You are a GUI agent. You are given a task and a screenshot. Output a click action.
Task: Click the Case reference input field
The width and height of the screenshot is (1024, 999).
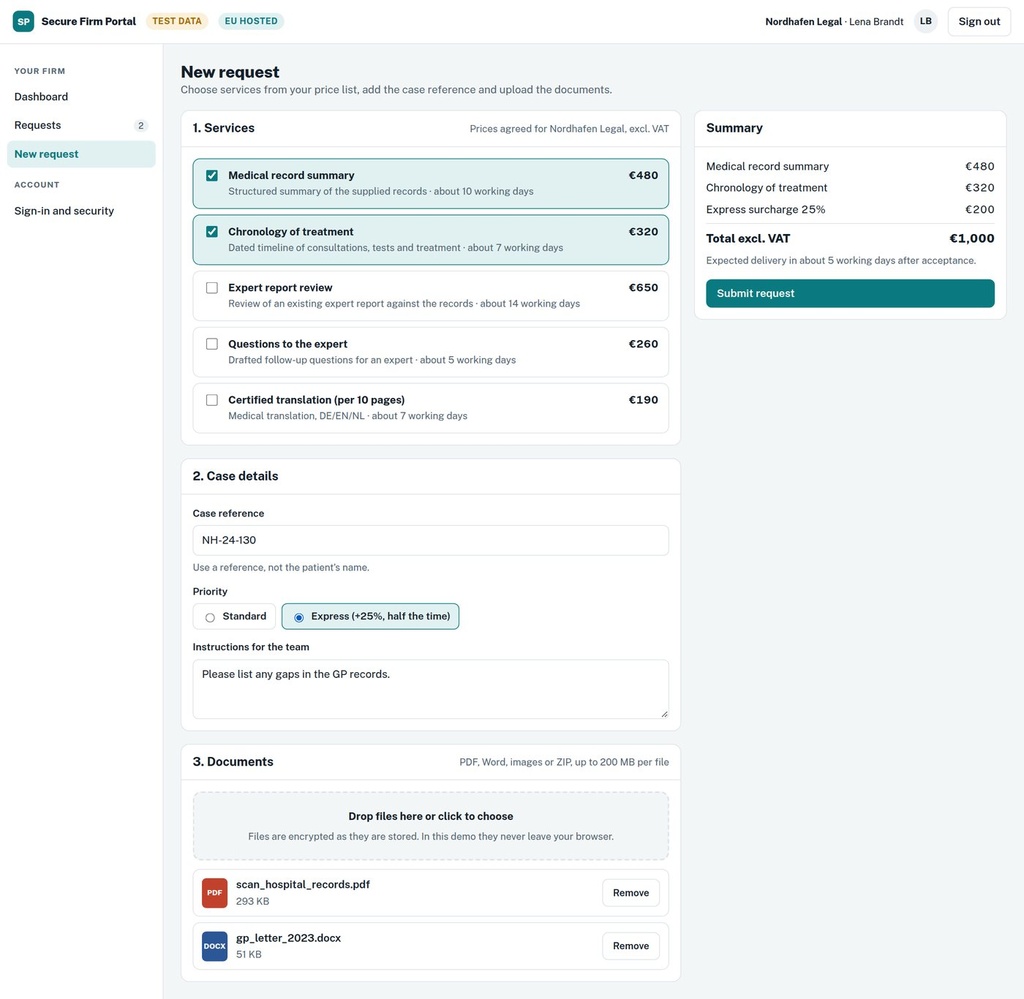(x=430, y=540)
